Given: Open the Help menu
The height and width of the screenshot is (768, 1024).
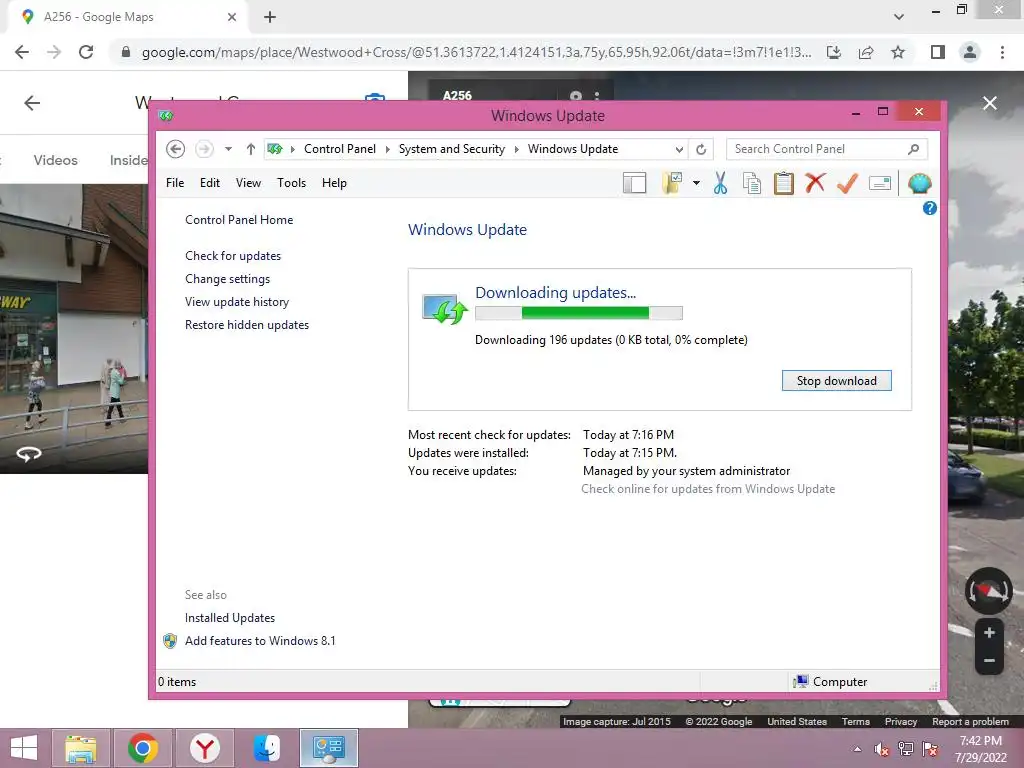Looking at the screenshot, I should point(334,183).
